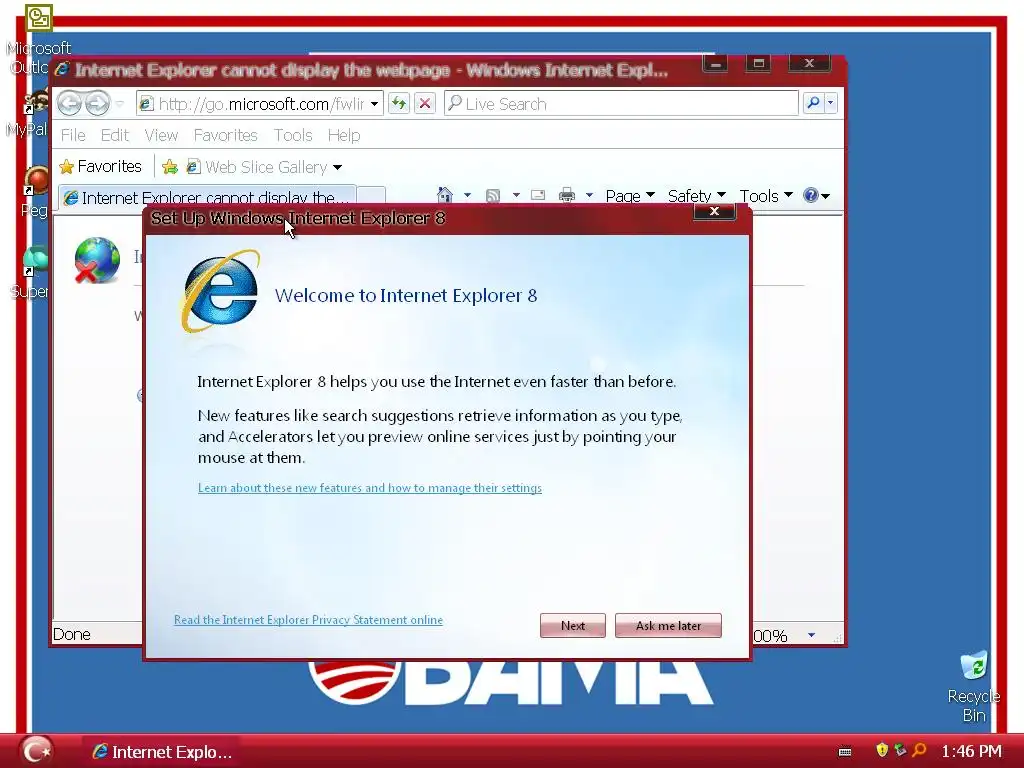1024x768 pixels.
Task: Click the Forward navigation arrow in Internet Explorer
Action: [x=97, y=103]
